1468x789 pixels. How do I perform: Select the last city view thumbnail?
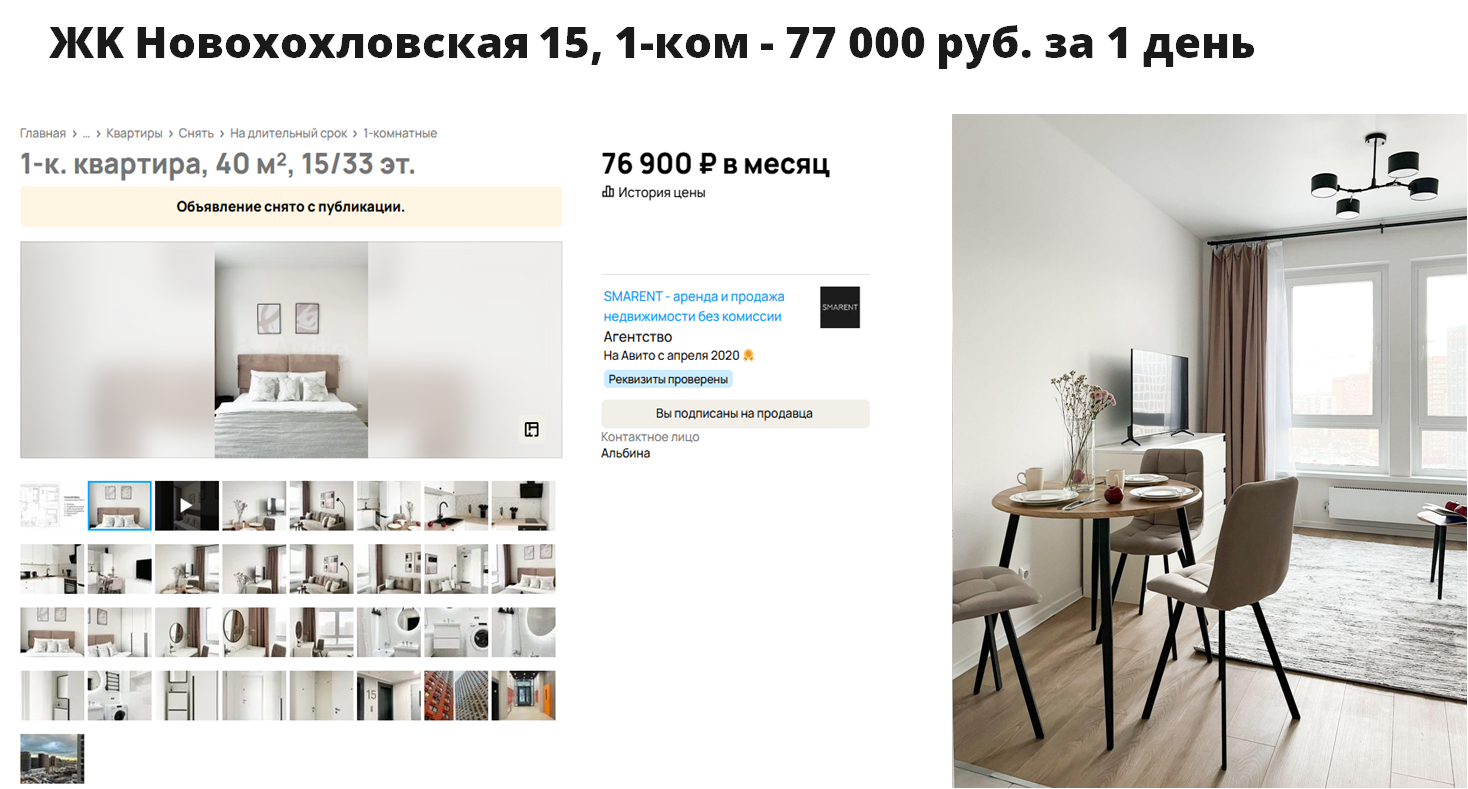[x=52, y=758]
